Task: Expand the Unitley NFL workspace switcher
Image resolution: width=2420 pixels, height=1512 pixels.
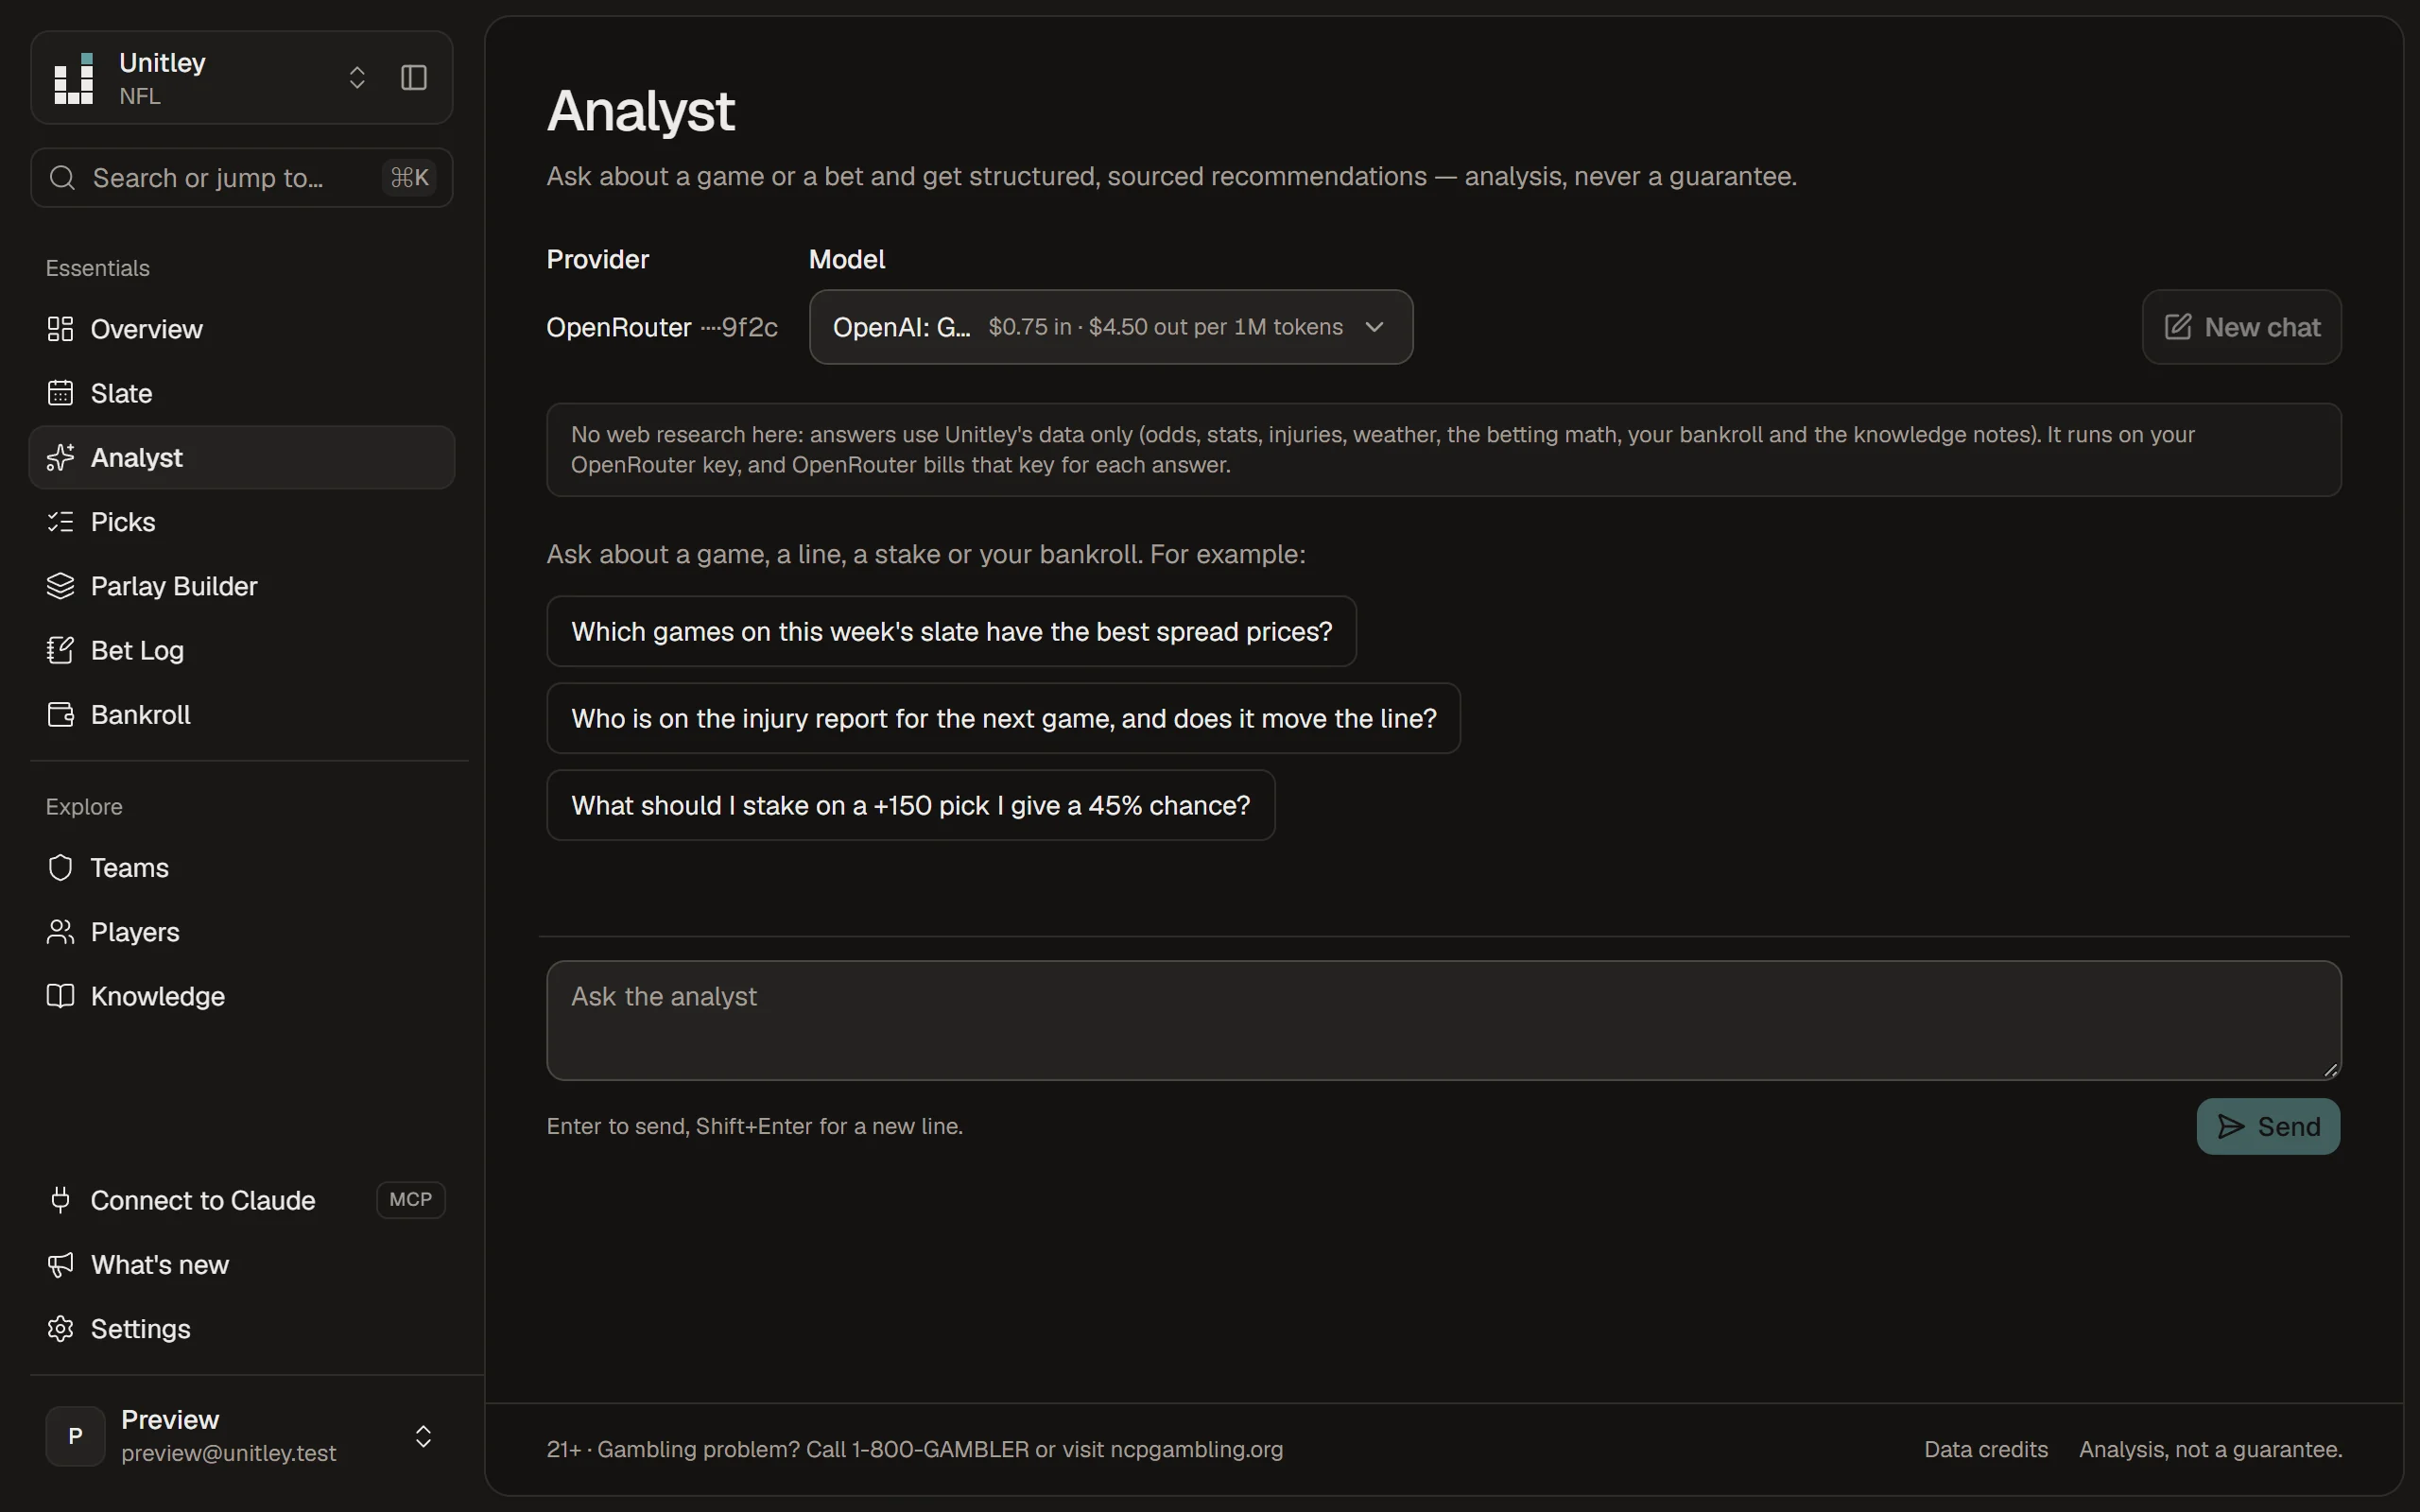Action: [357, 78]
